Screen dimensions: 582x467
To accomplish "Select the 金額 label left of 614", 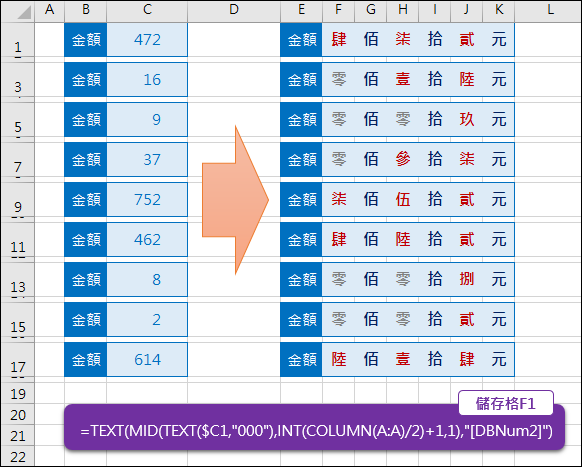I will pos(85,360).
